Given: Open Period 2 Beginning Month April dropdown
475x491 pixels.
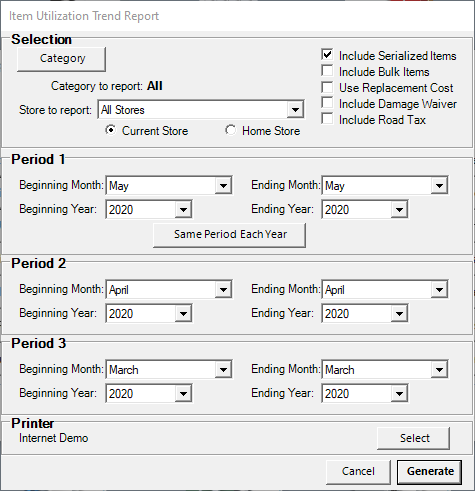Looking at the screenshot, I should (x=169, y=289).
